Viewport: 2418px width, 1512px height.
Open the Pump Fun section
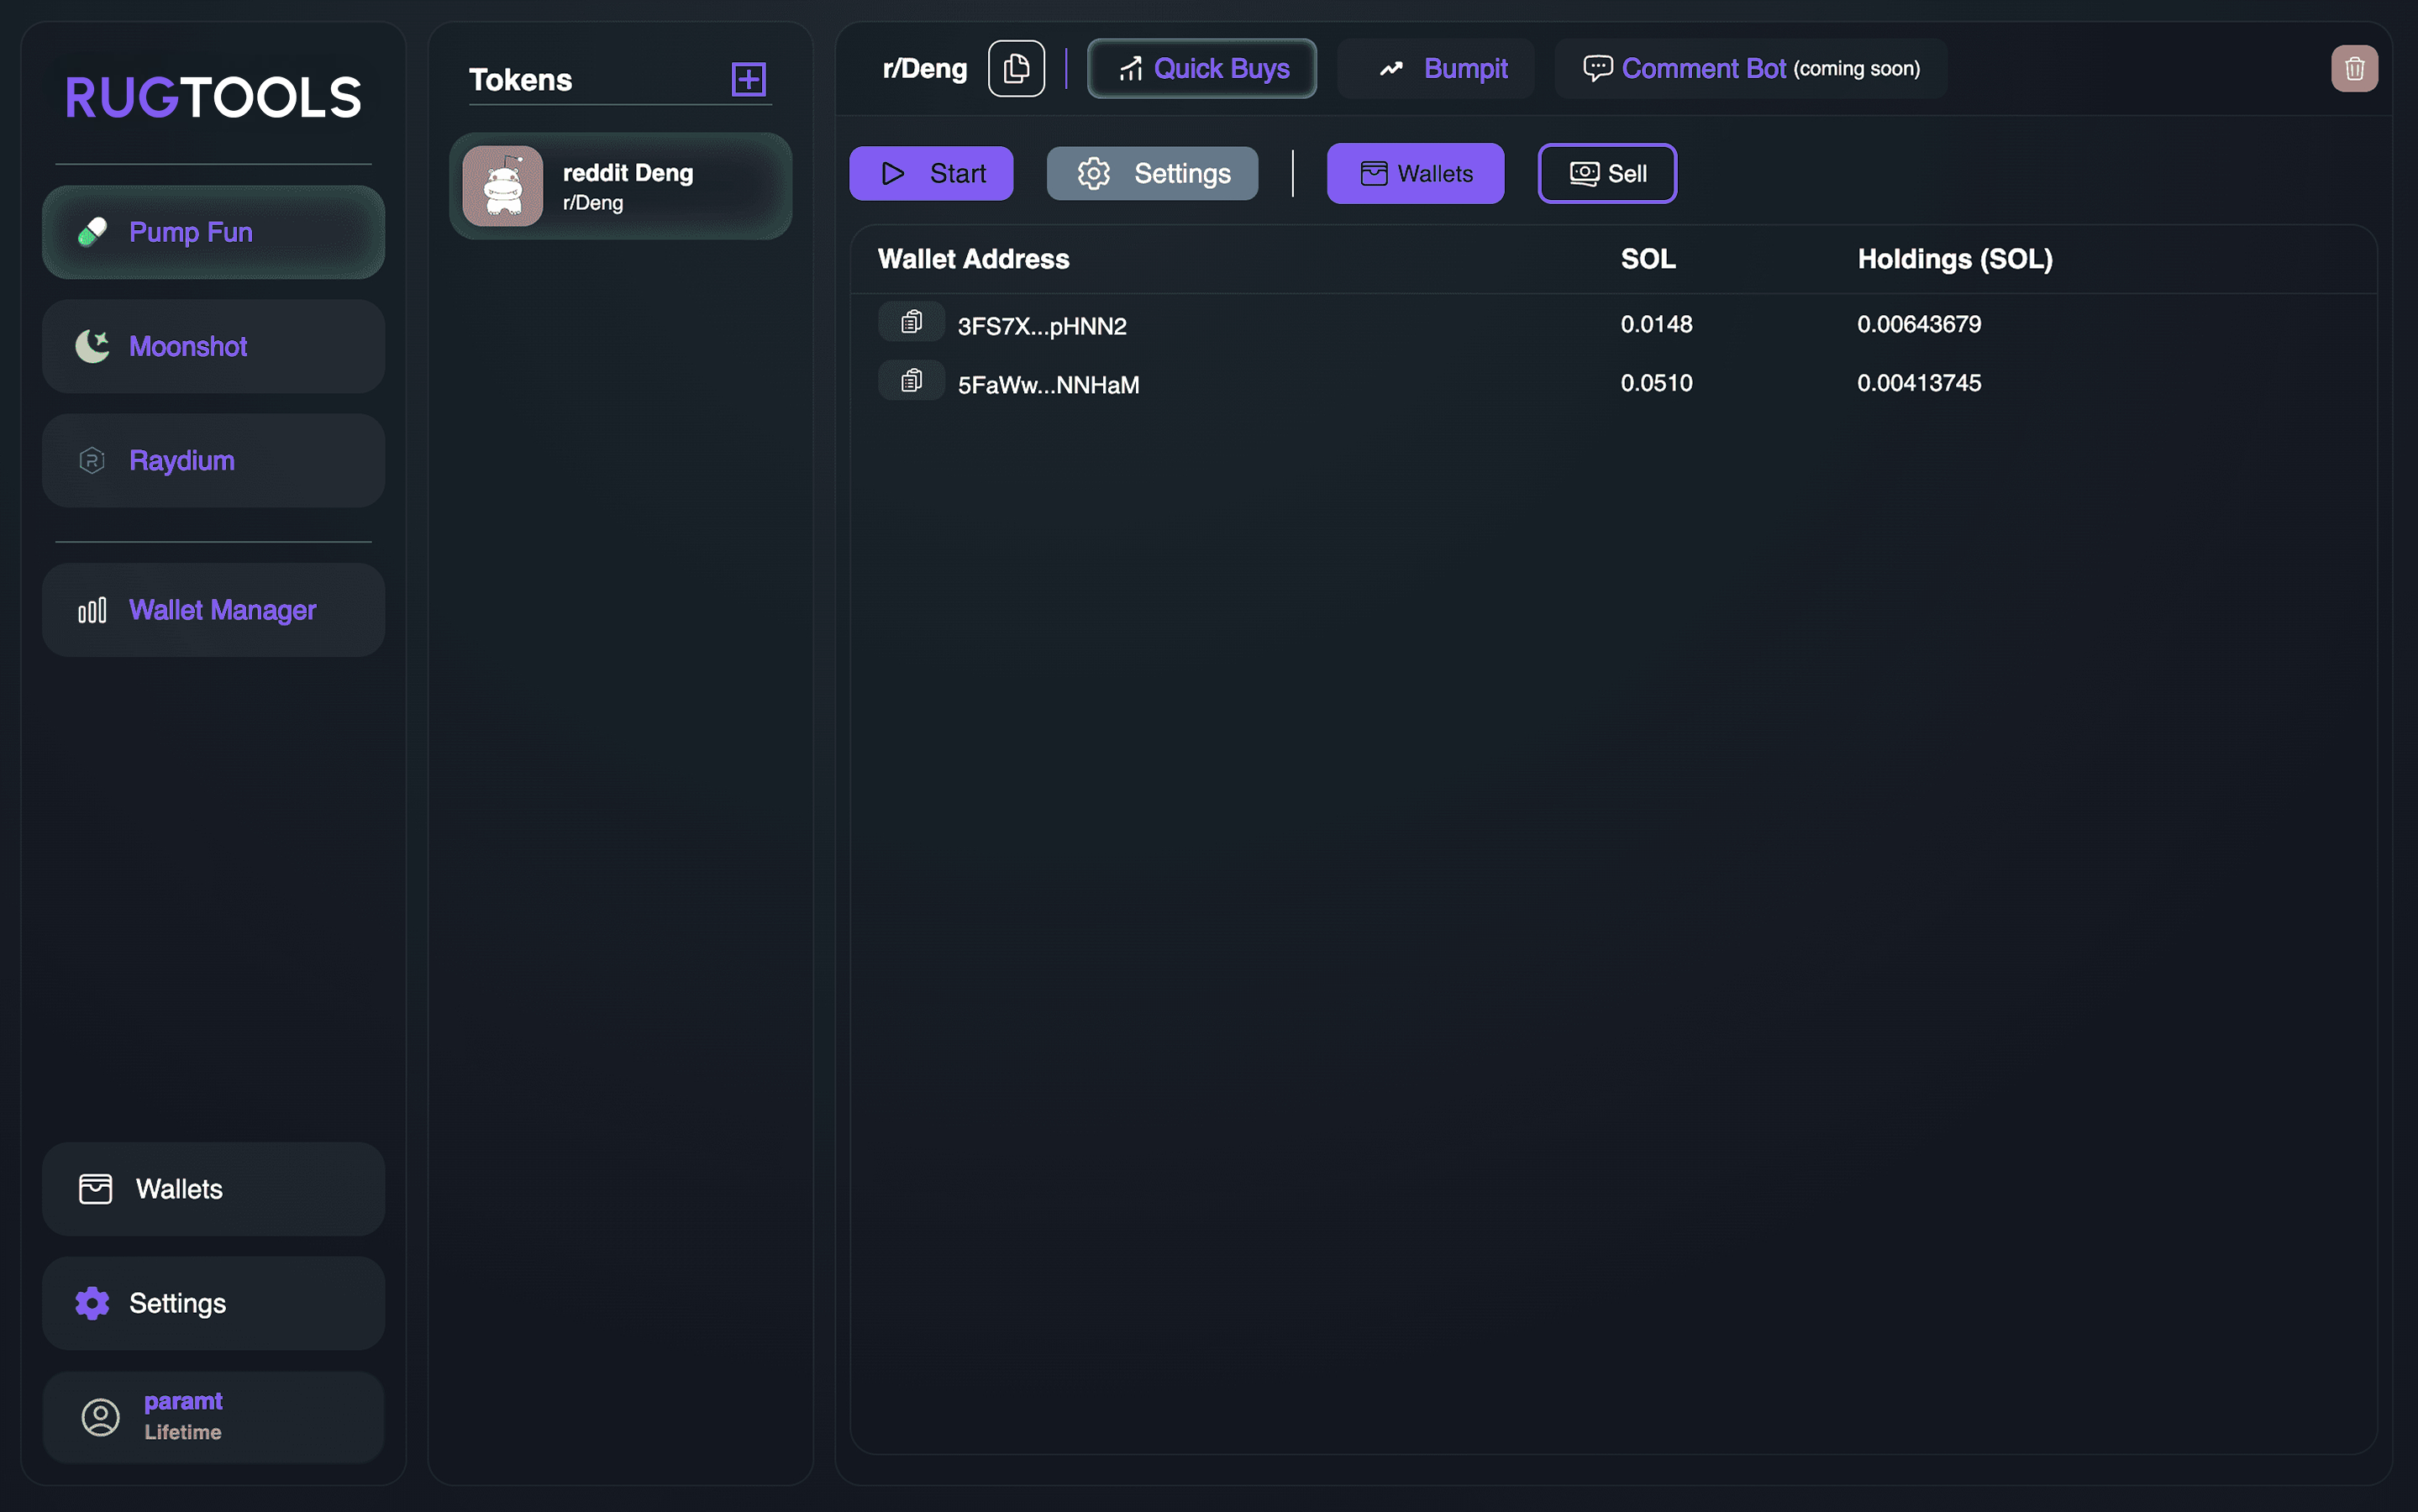click(213, 232)
